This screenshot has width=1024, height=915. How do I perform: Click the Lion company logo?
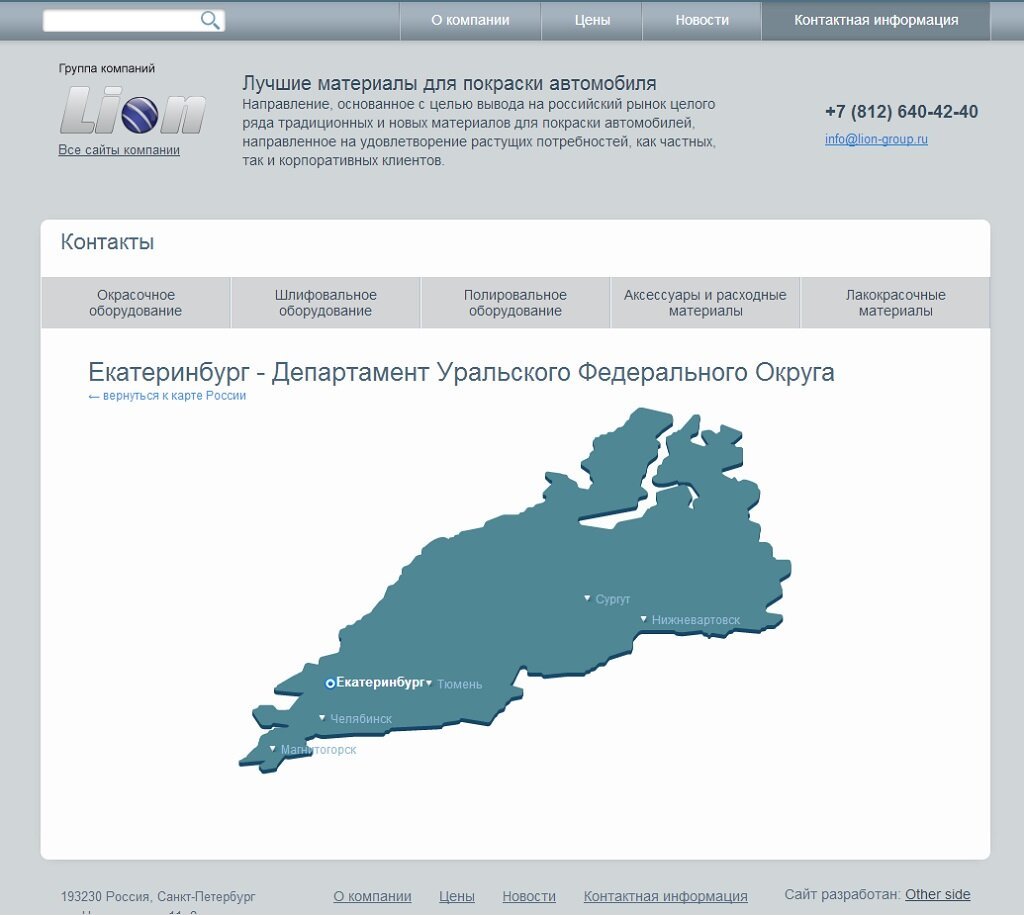132,110
